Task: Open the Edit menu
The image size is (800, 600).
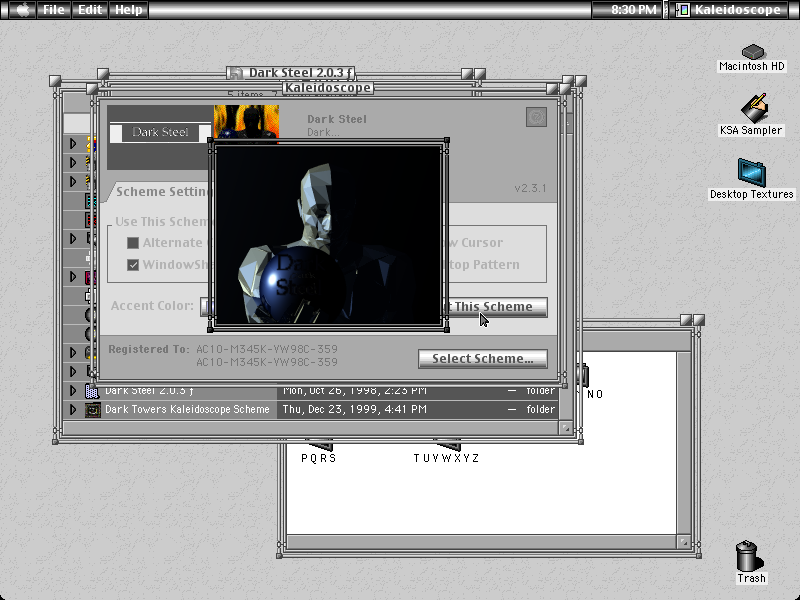Action: pos(90,9)
